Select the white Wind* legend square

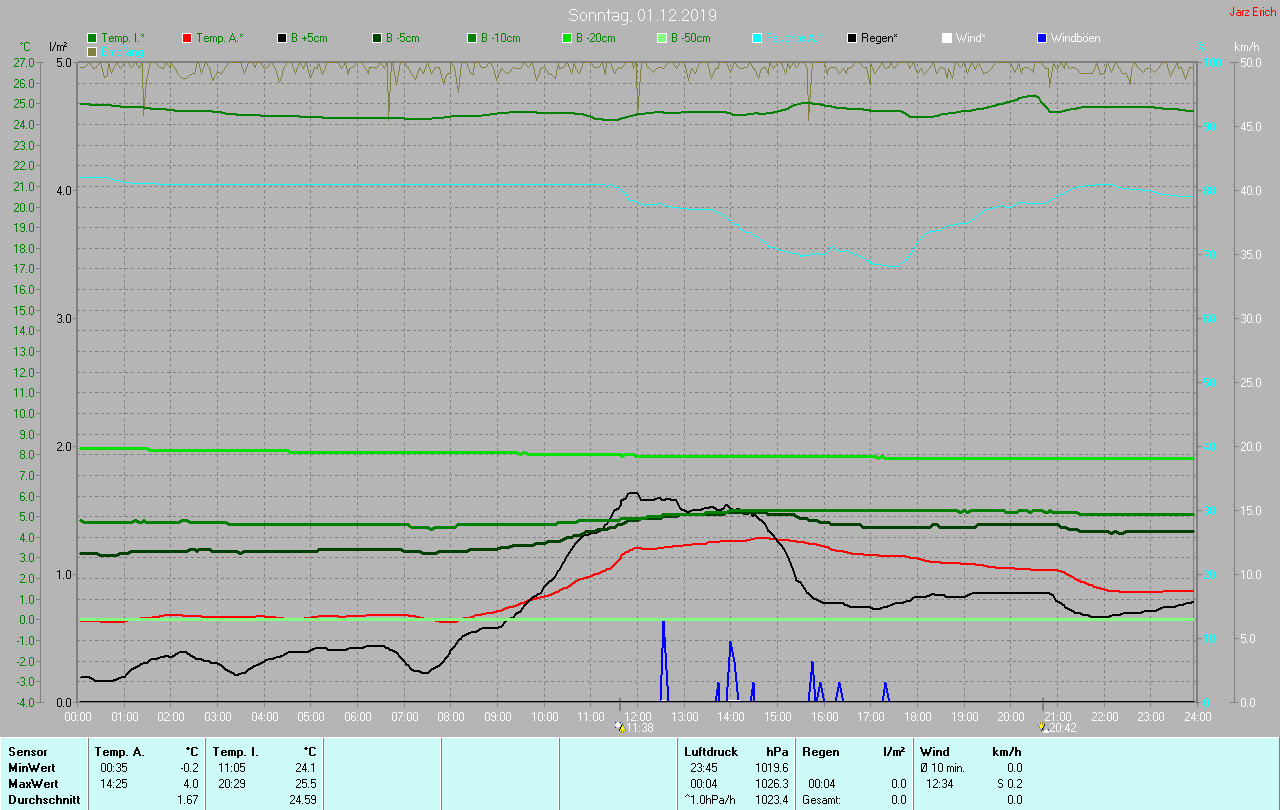click(947, 38)
